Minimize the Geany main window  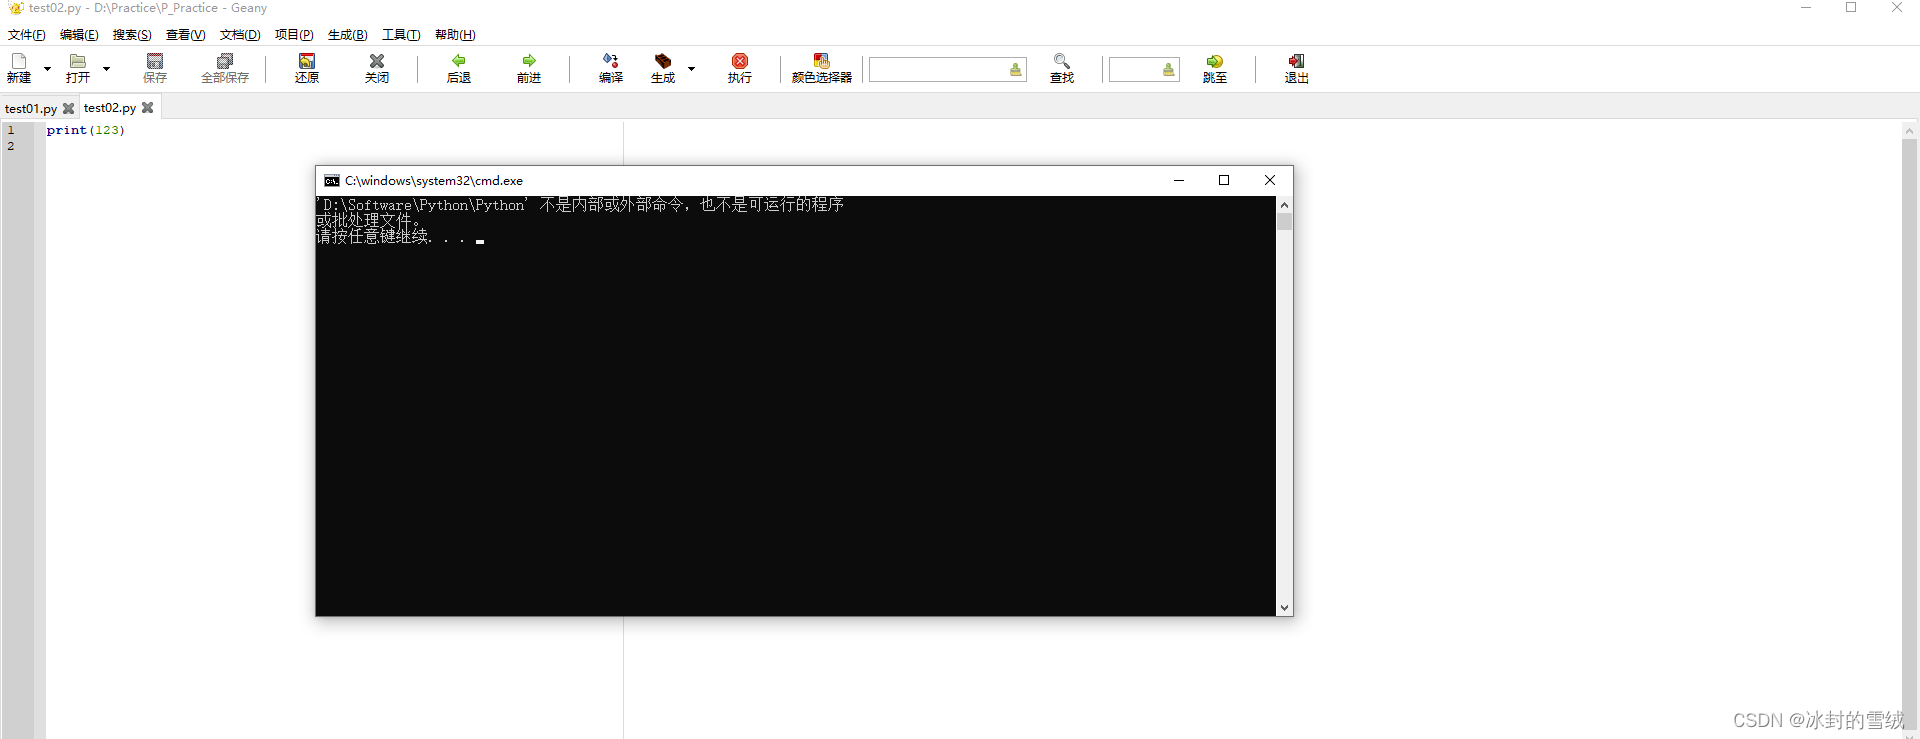(x=1806, y=8)
